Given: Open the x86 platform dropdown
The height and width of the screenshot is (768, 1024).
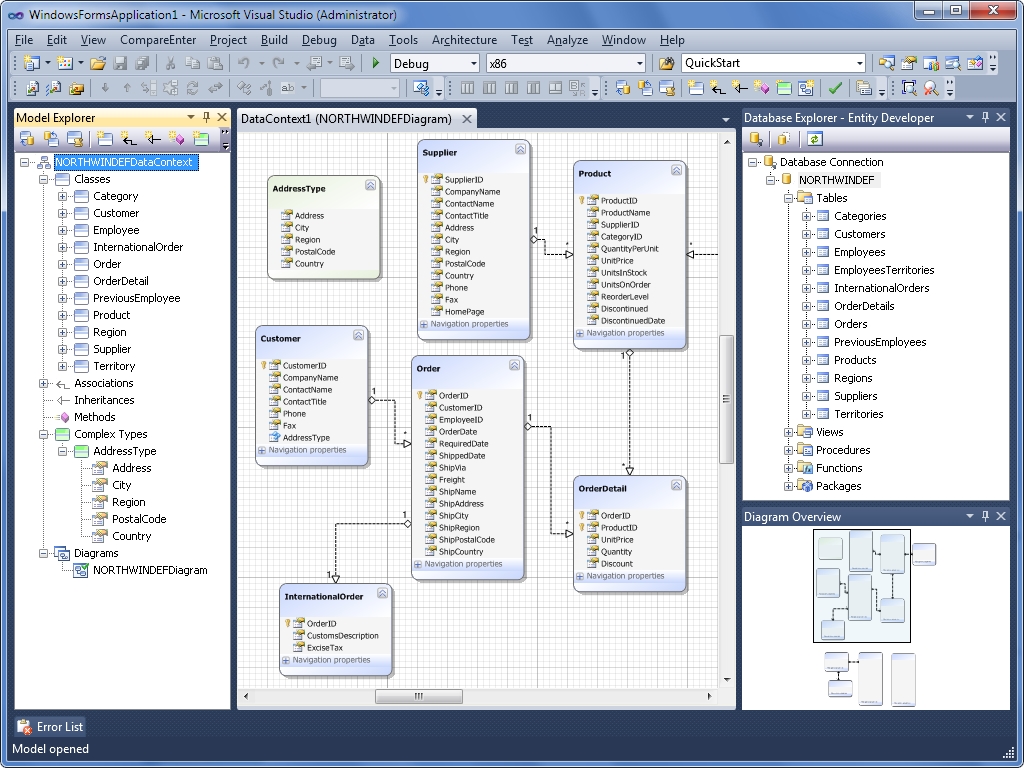Looking at the screenshot, I should pos(640,63).
